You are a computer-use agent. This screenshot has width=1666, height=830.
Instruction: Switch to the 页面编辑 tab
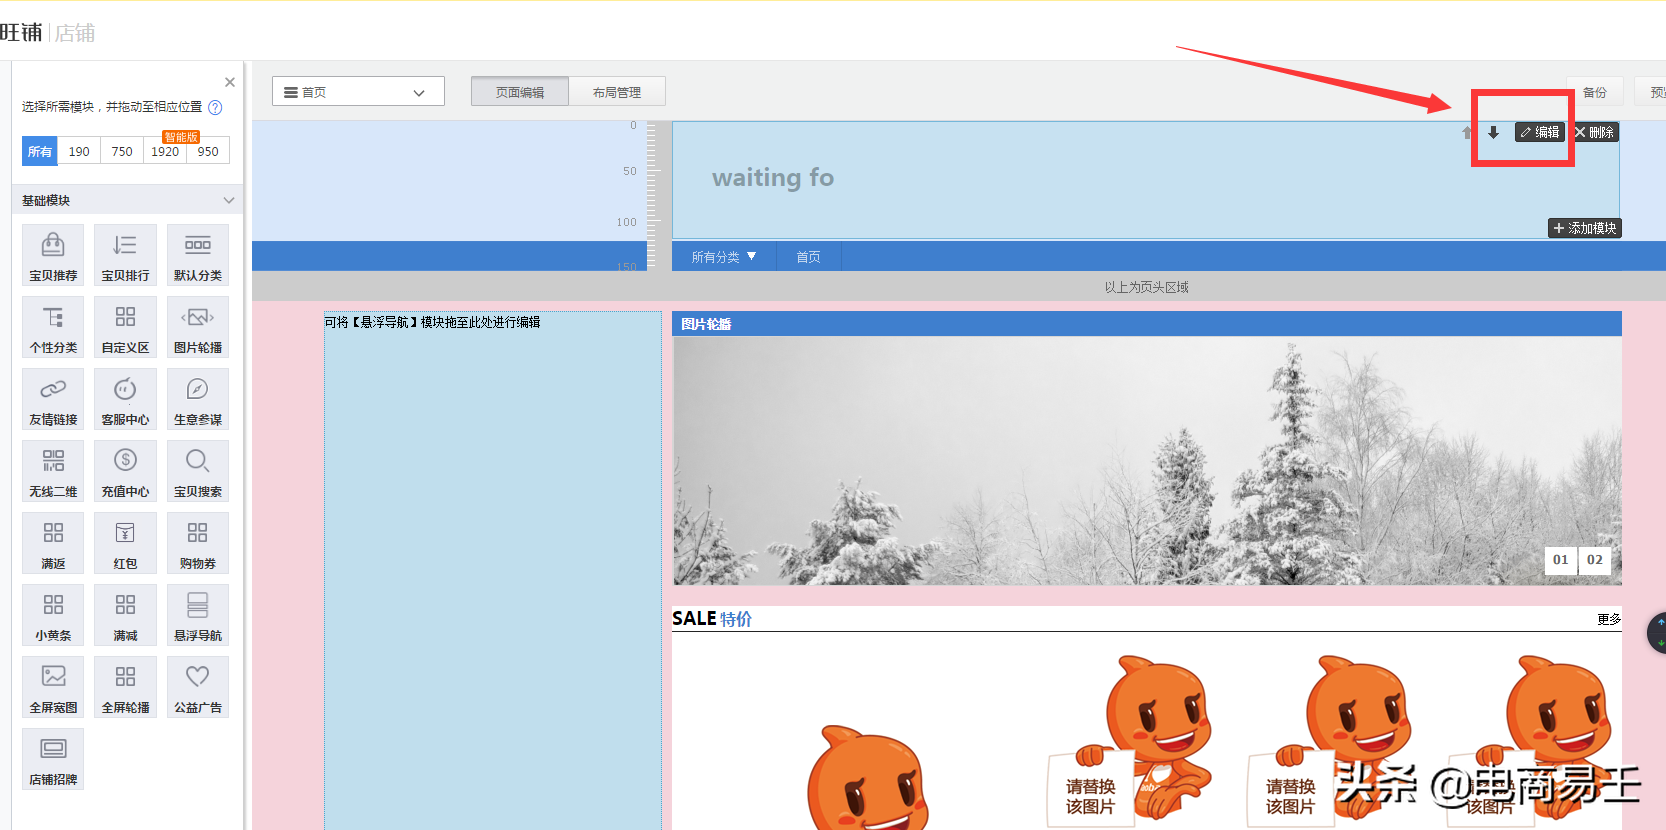(x=520, y=92)
